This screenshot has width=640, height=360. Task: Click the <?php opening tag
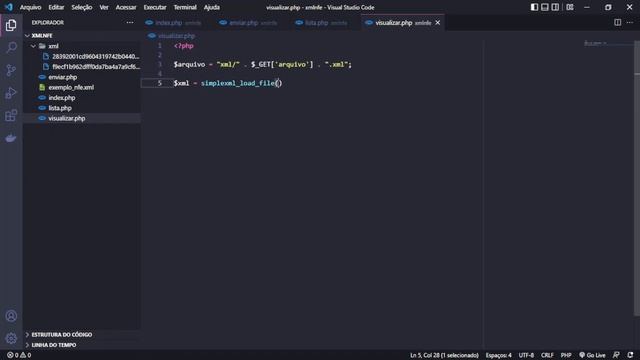(x=184, y=46)
